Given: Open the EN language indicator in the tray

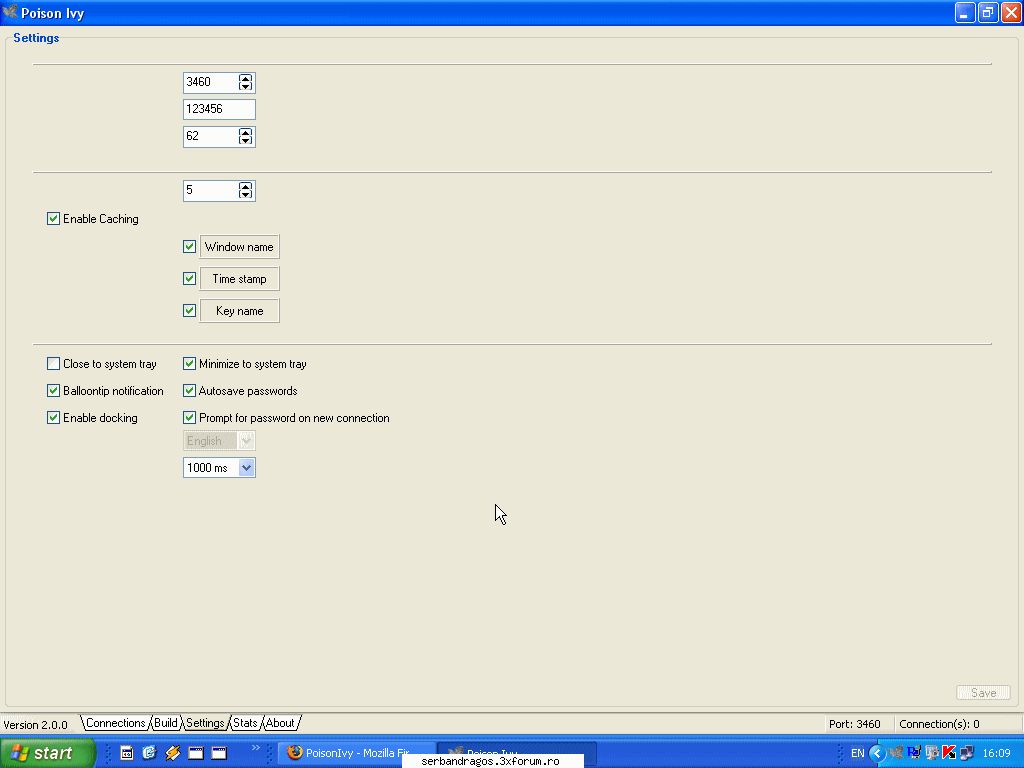Looking at the screenshot, I should click(857, 753).
